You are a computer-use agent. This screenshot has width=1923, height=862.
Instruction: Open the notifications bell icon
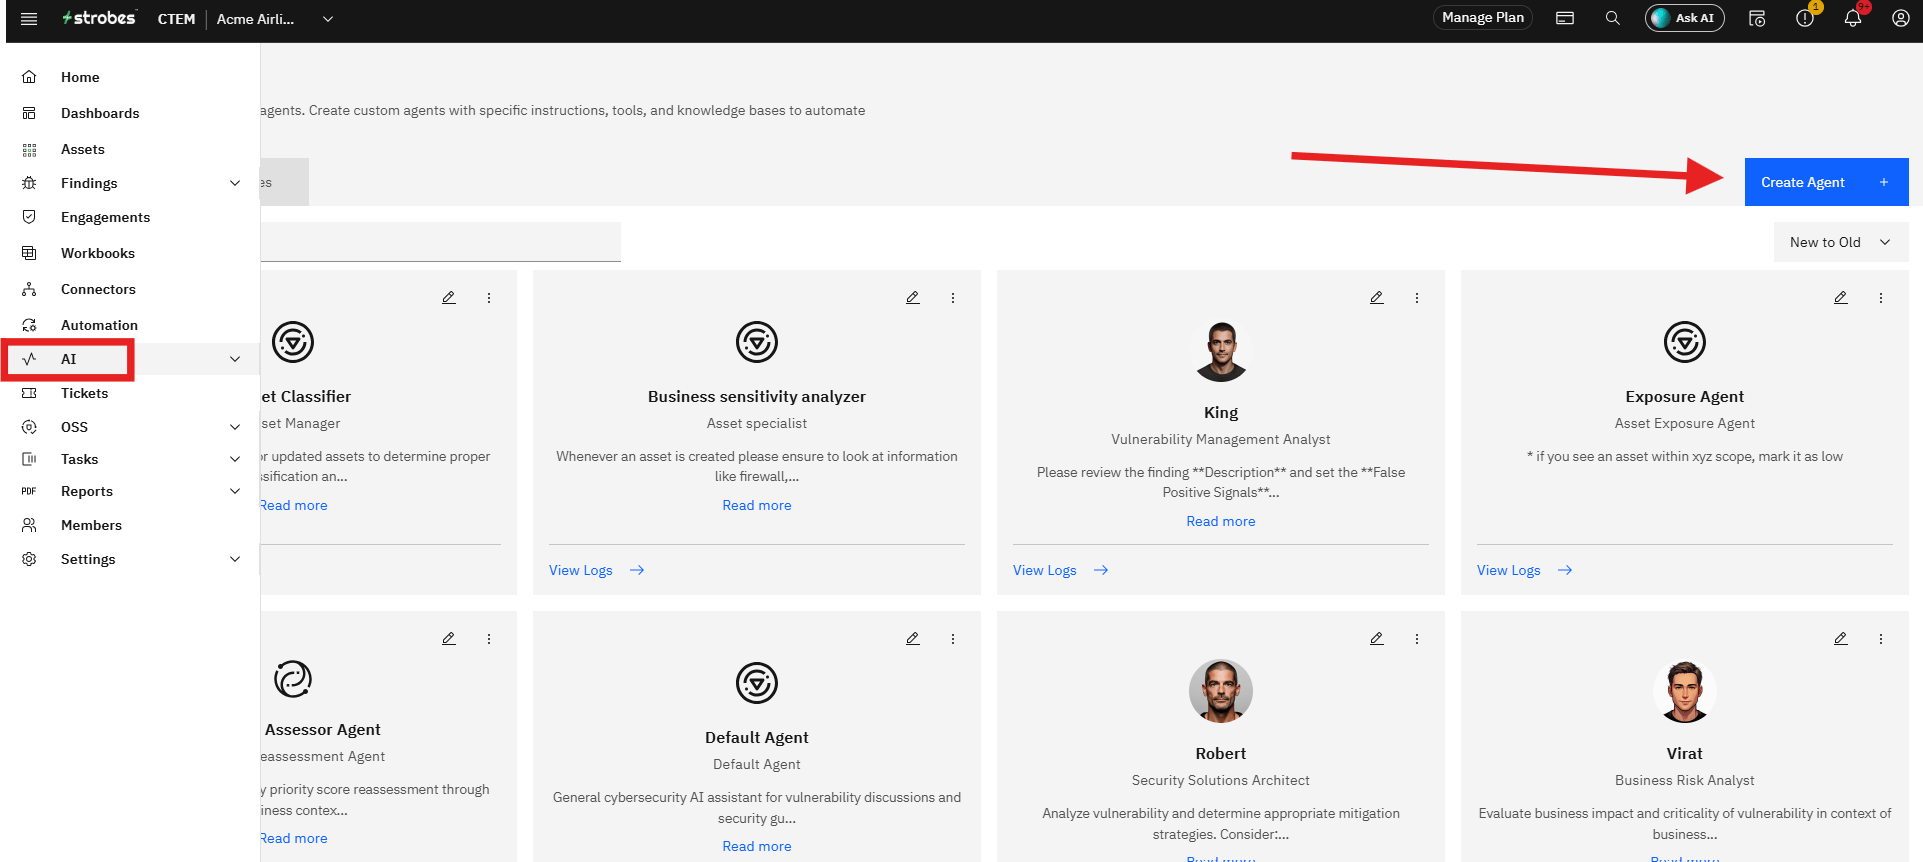coord(1852,18)
